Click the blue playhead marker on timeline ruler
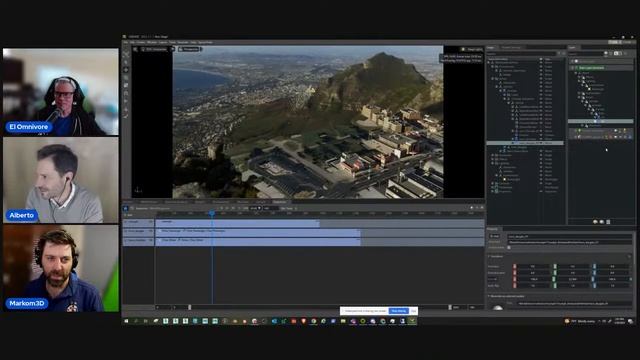Viewport: 640px width, 360px height. [212, 213]
